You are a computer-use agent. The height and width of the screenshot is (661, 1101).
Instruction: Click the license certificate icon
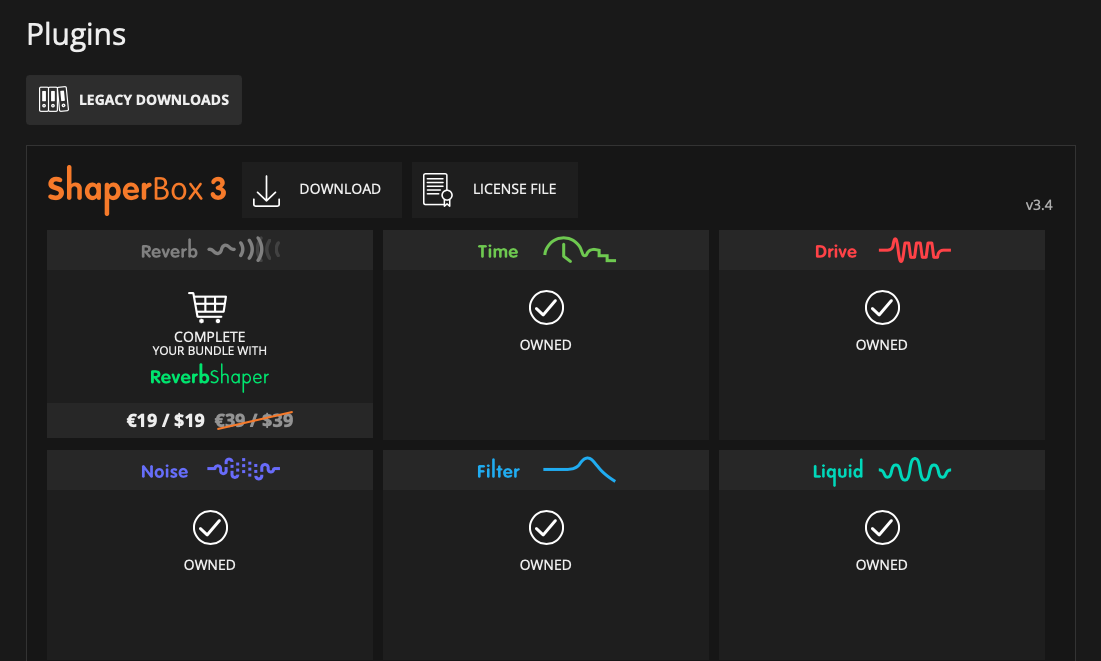437,190
